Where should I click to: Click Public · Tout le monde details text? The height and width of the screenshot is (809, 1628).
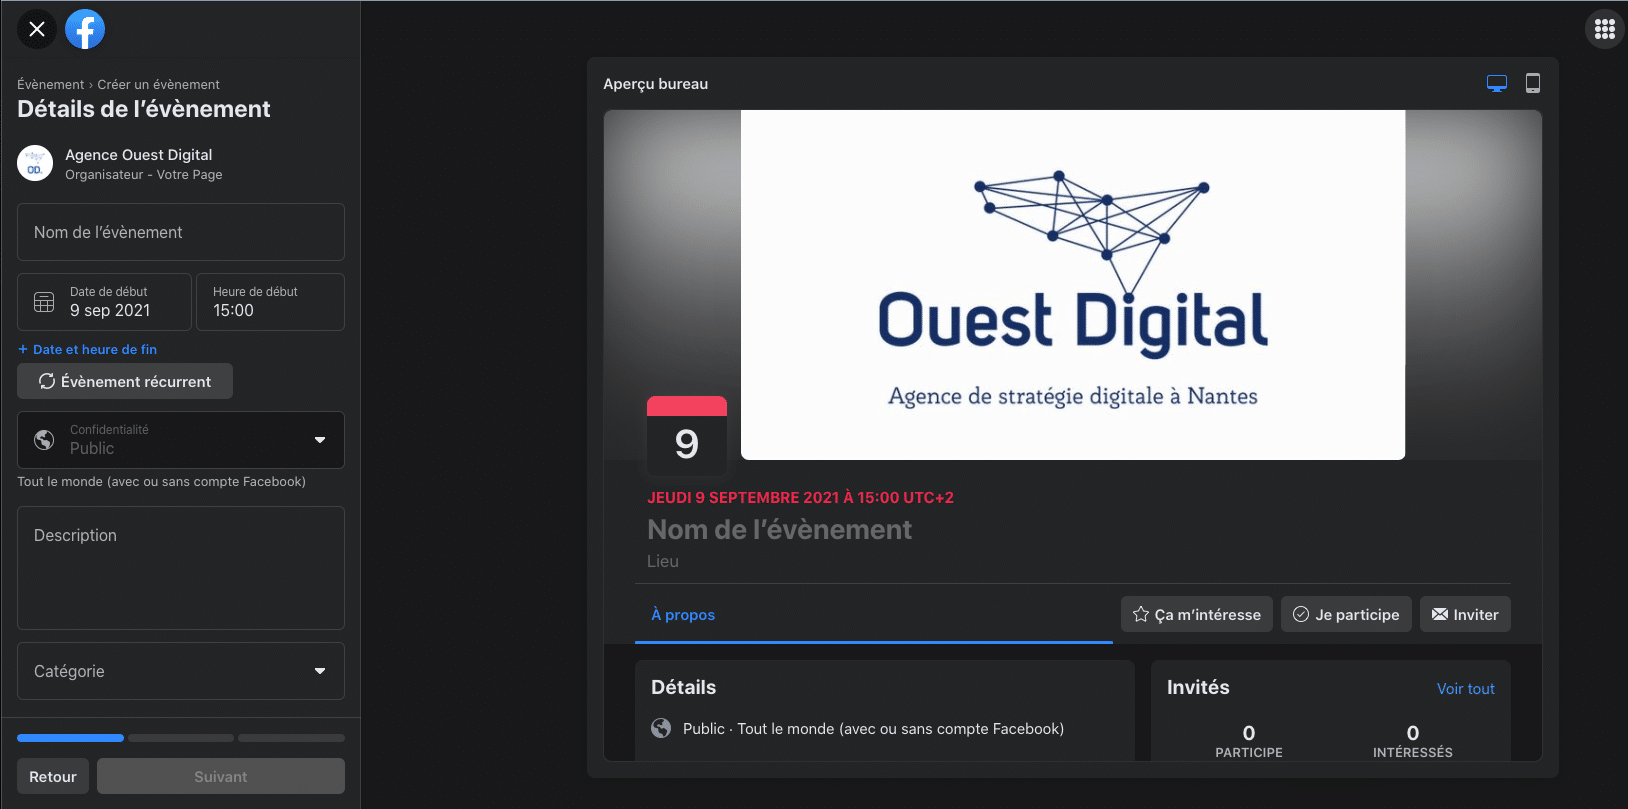873,728
